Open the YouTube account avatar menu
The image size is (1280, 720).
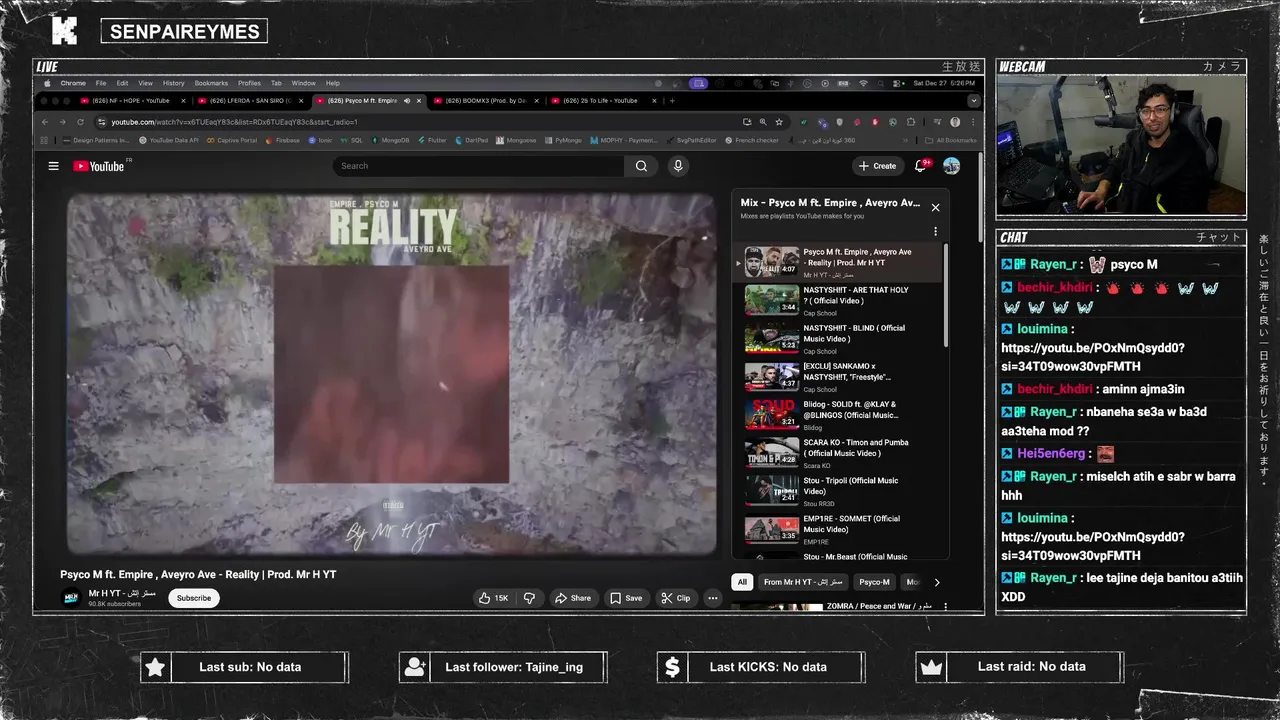(x=951, y=166)
